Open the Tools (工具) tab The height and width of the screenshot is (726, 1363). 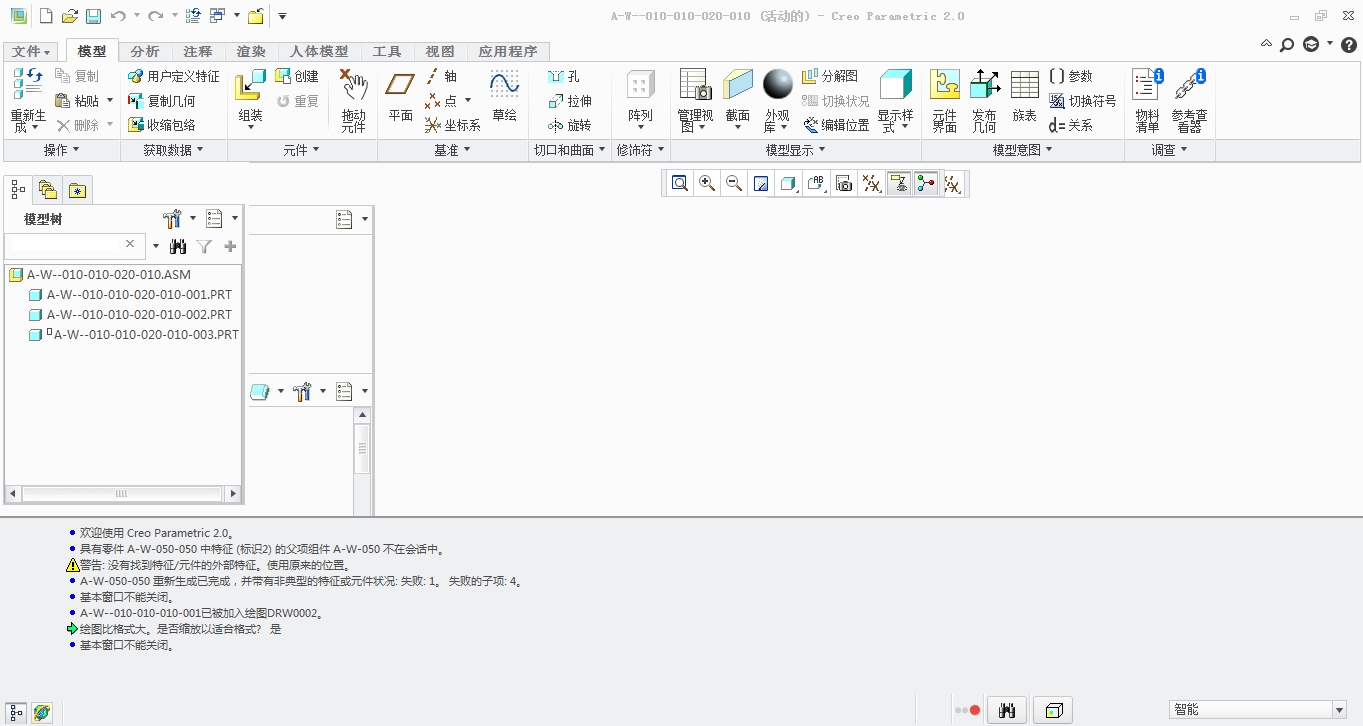(x=387, y=51)
